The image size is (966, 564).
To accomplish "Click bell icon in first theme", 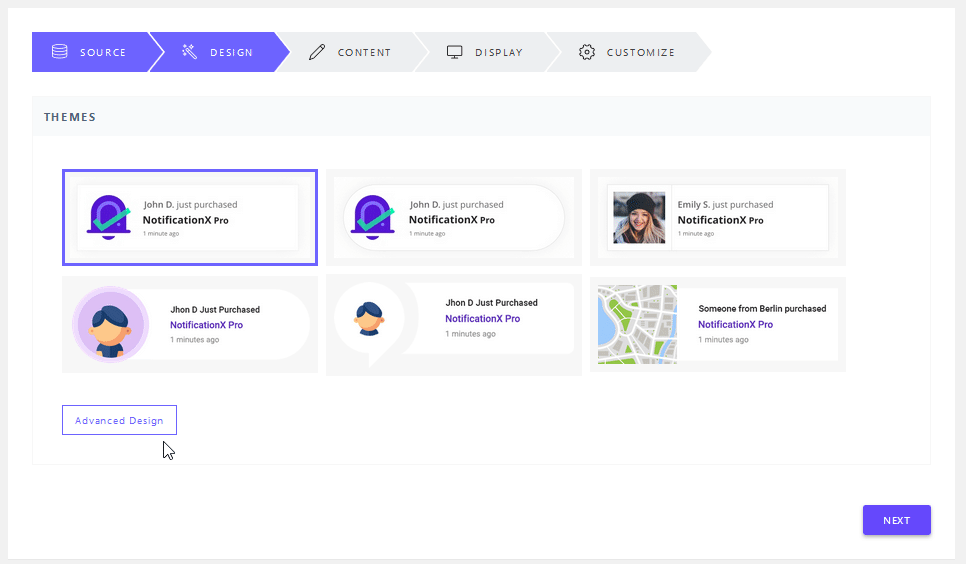I will tap(108, 218).
